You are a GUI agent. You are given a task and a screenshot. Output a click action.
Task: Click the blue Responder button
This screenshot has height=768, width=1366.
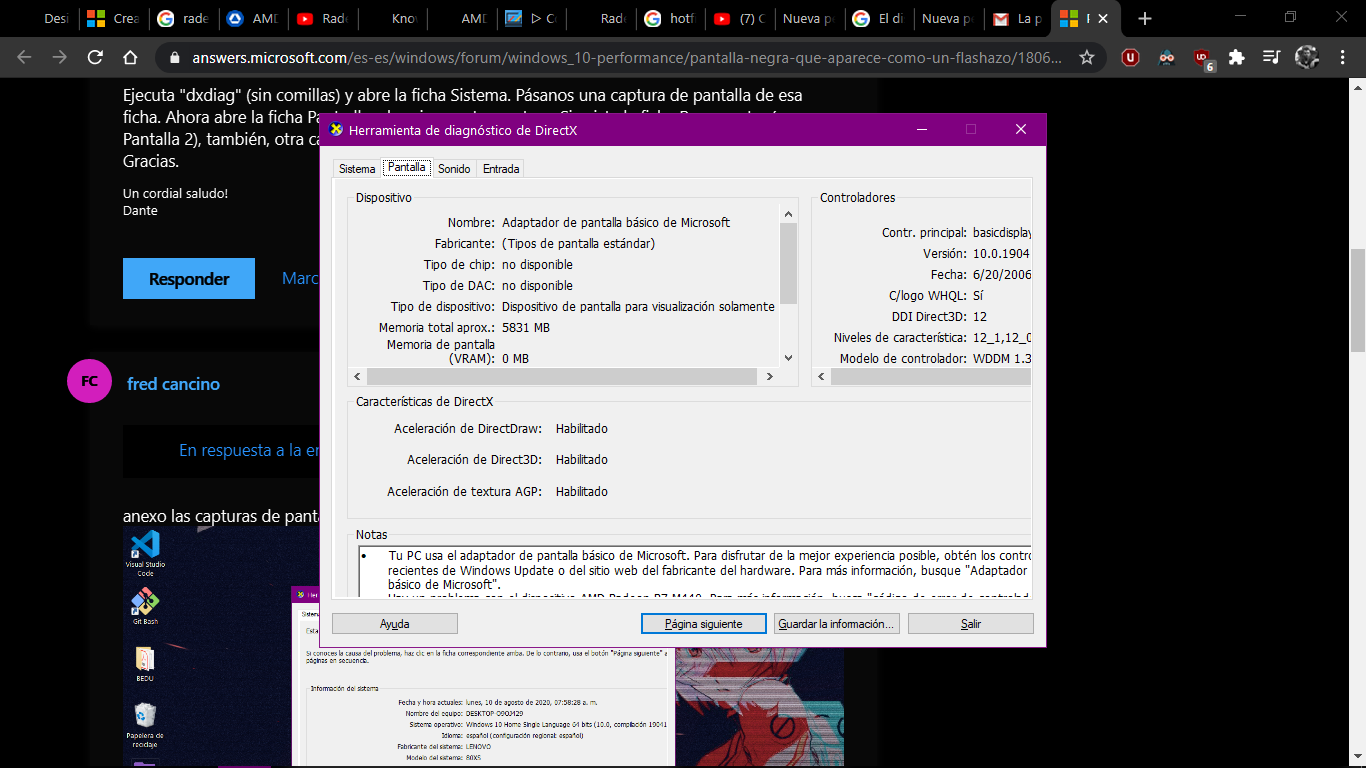pos(189,279)
